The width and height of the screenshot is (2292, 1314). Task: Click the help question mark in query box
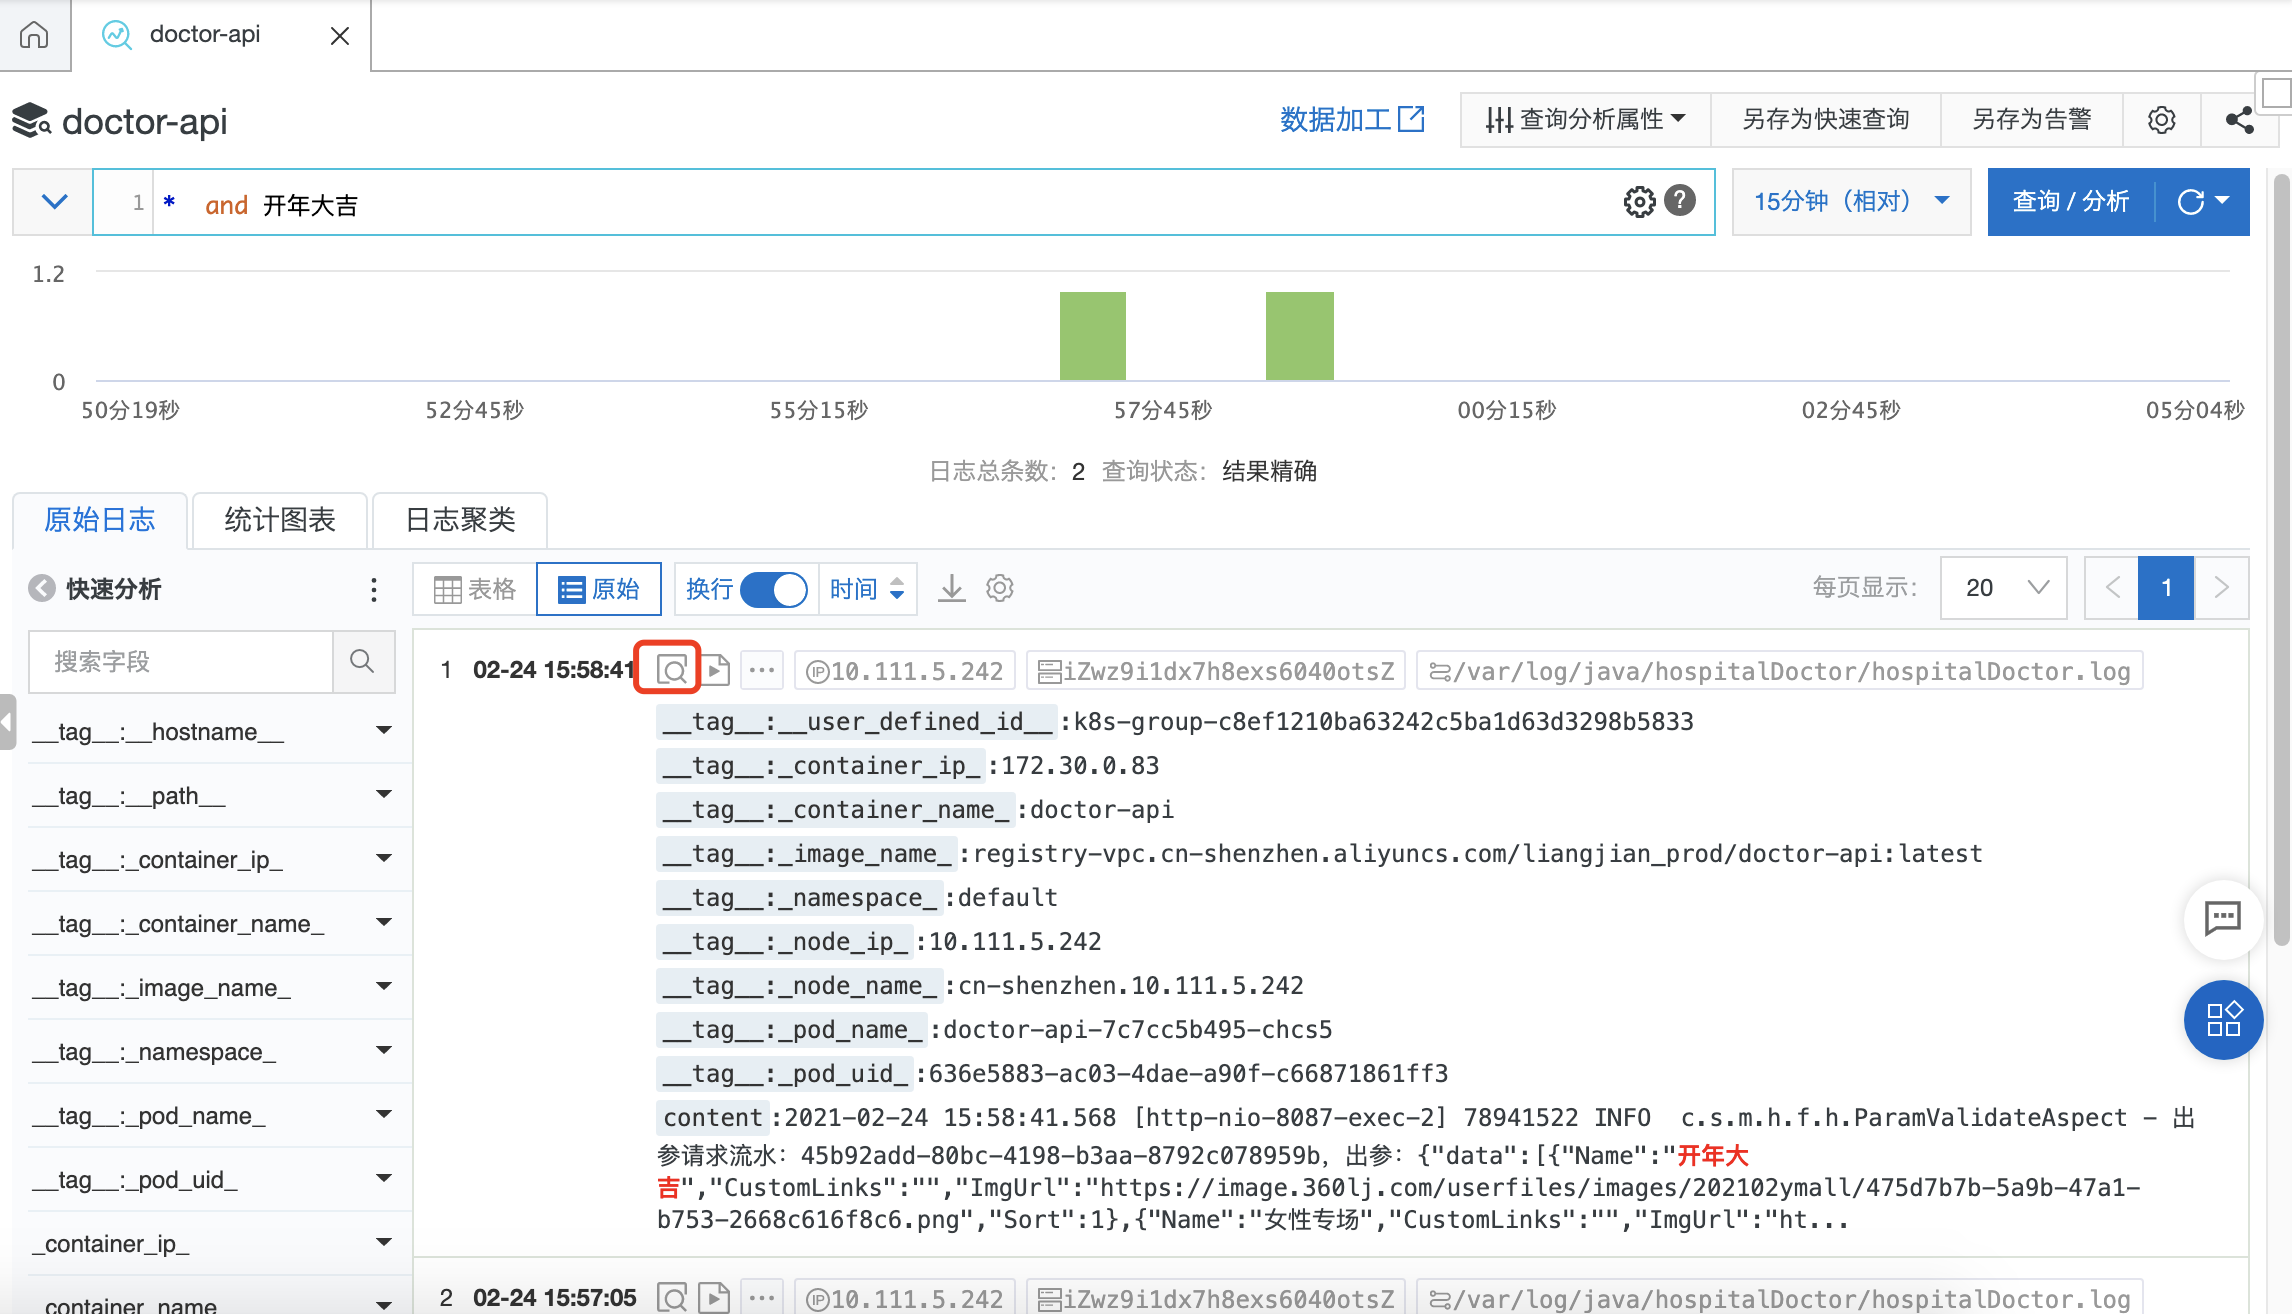click(x=1680, y=201)
